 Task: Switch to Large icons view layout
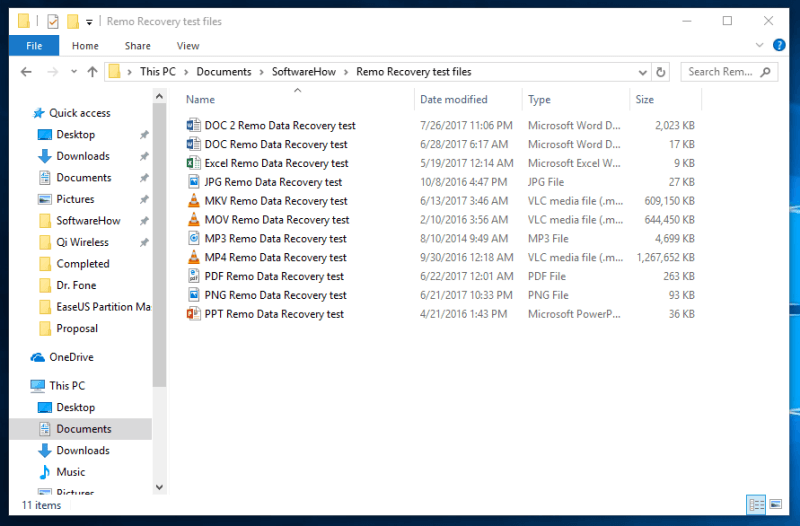(x=776, y=505)
